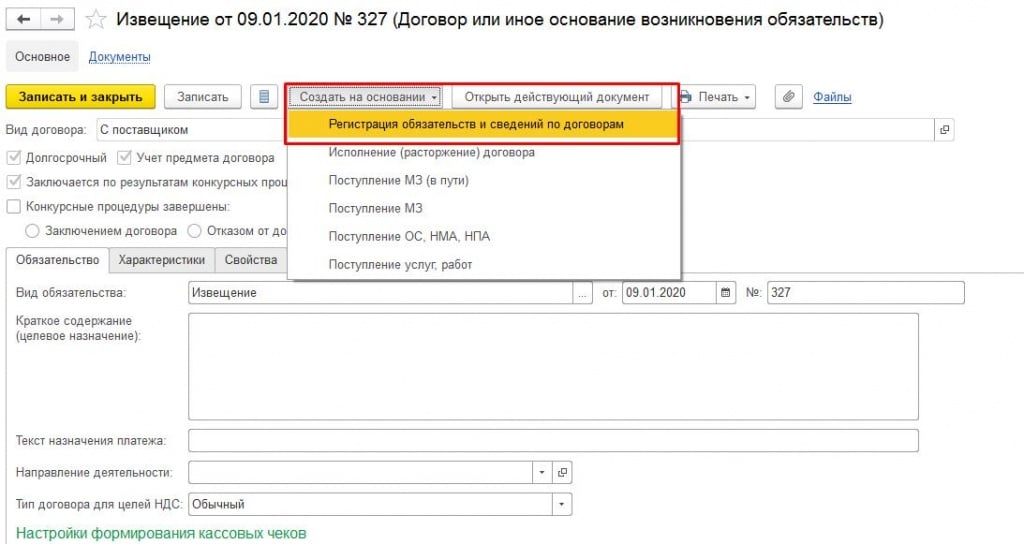1024x544 pixels.
Task: Select Поступление услуг, работ menu item
Action: tap(400, 264)
